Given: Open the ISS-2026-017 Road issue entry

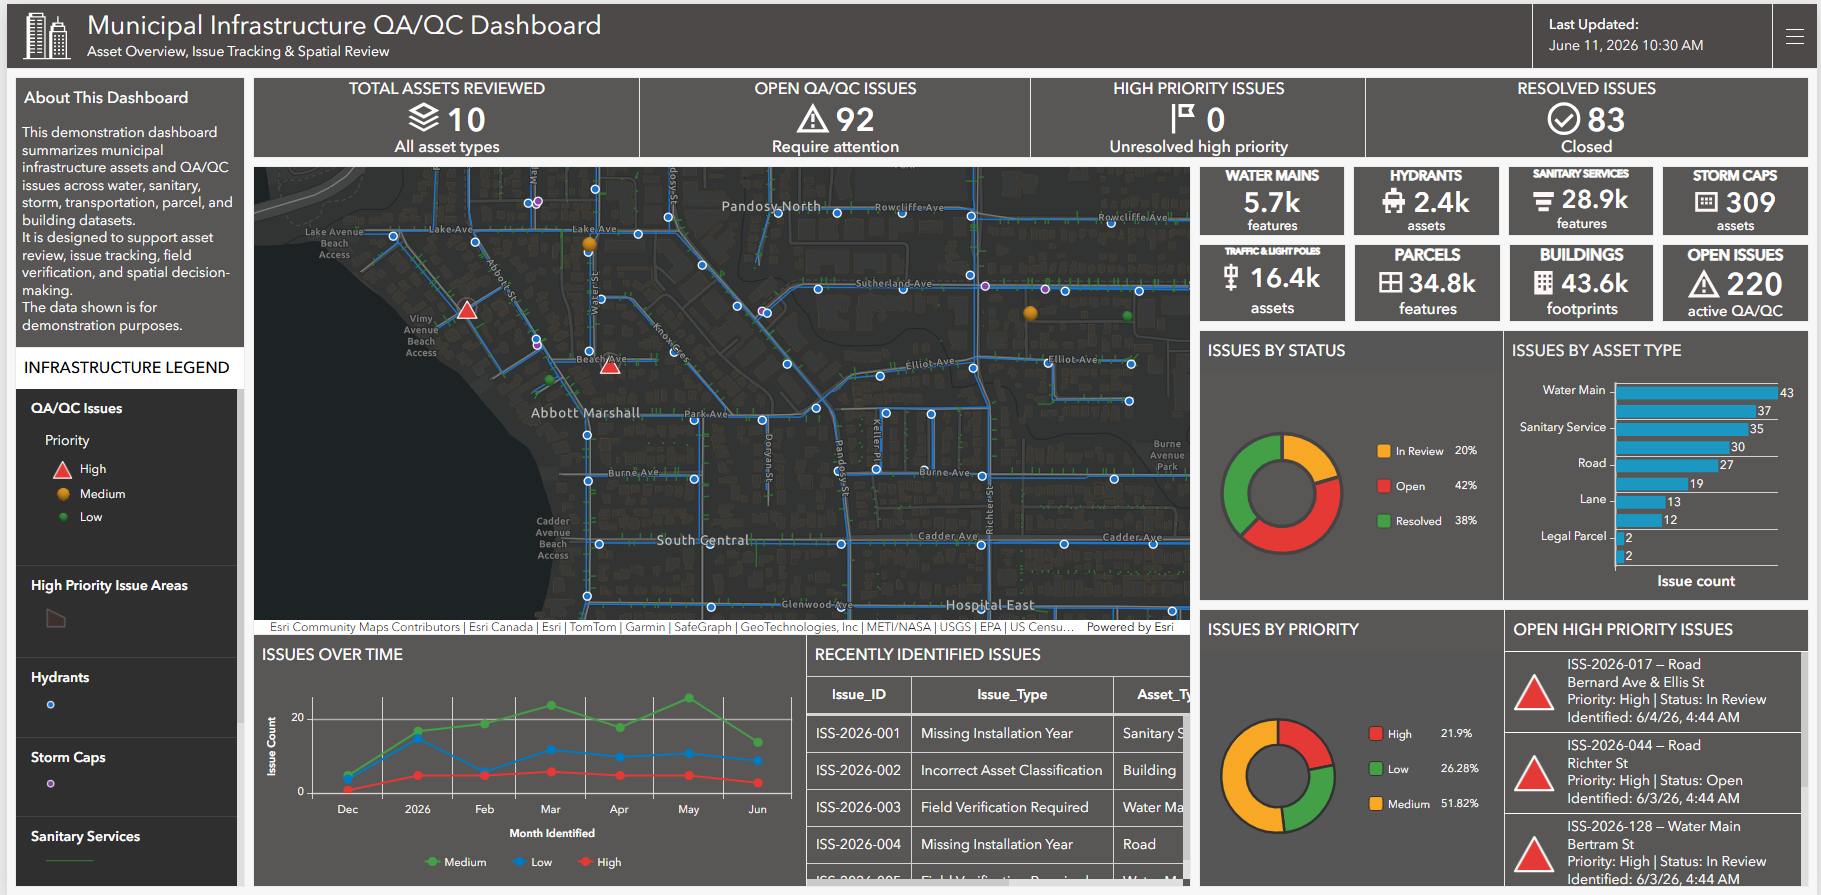Looking at the screenshot, I should pos(1652,691).
